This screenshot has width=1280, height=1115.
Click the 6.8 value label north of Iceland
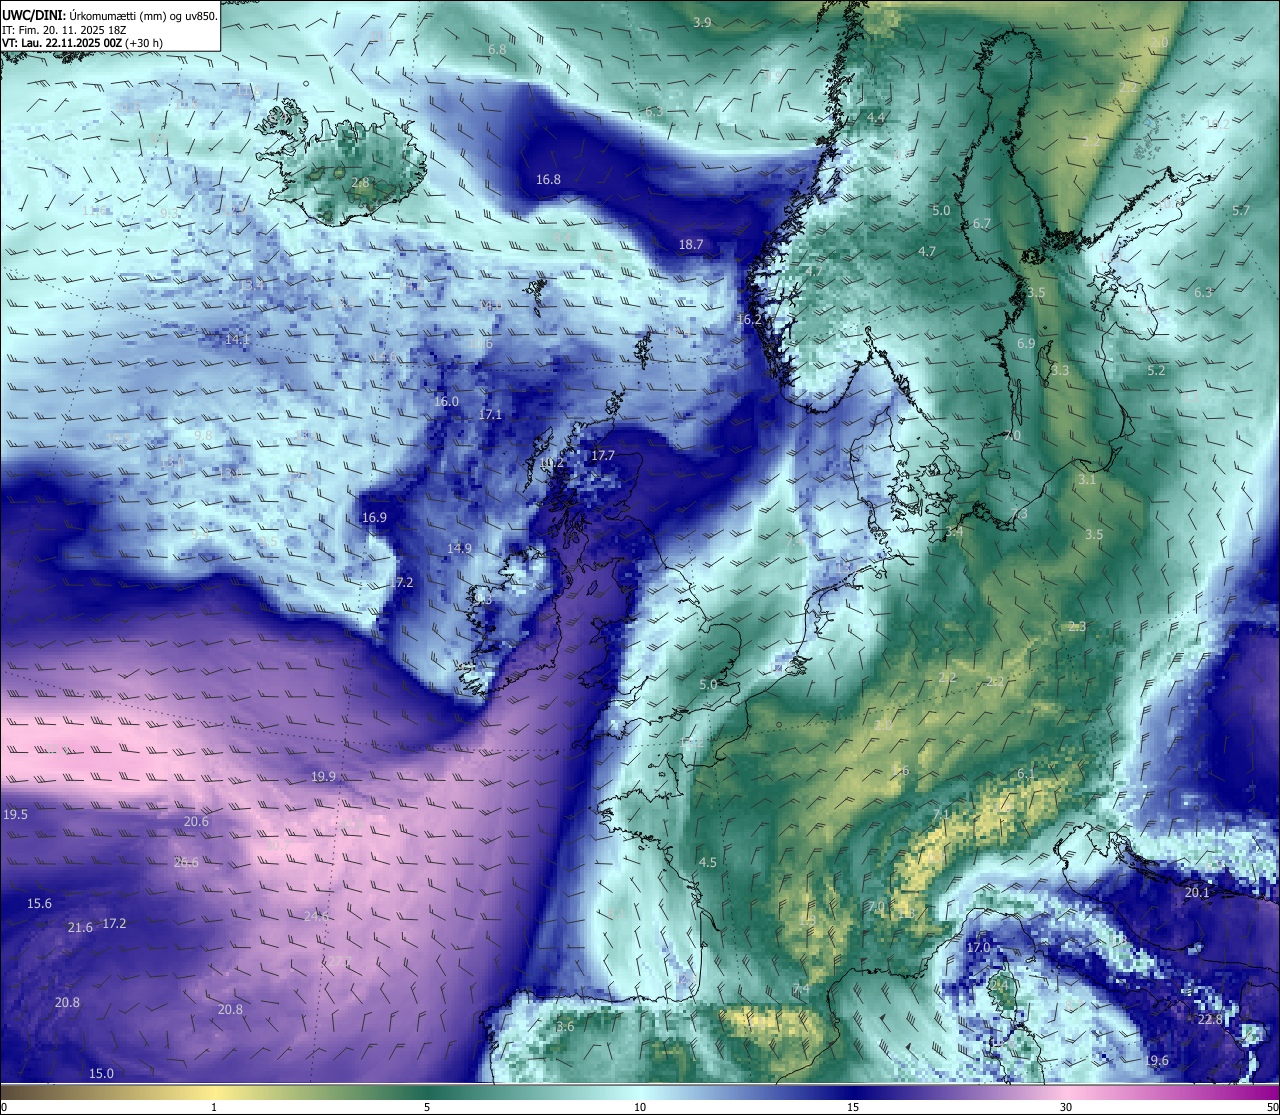coord(497,49)
